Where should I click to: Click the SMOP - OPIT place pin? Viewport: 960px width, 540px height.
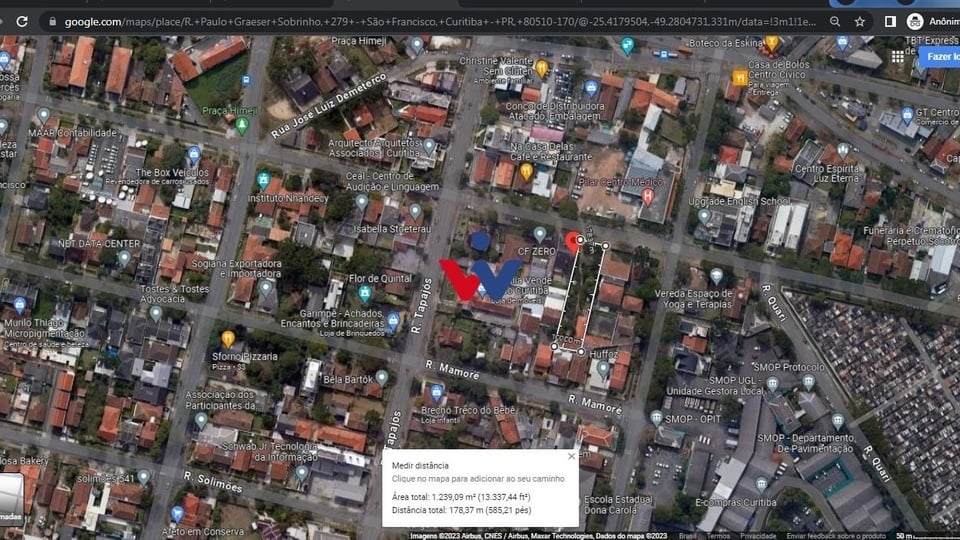(x=656, y=419)
